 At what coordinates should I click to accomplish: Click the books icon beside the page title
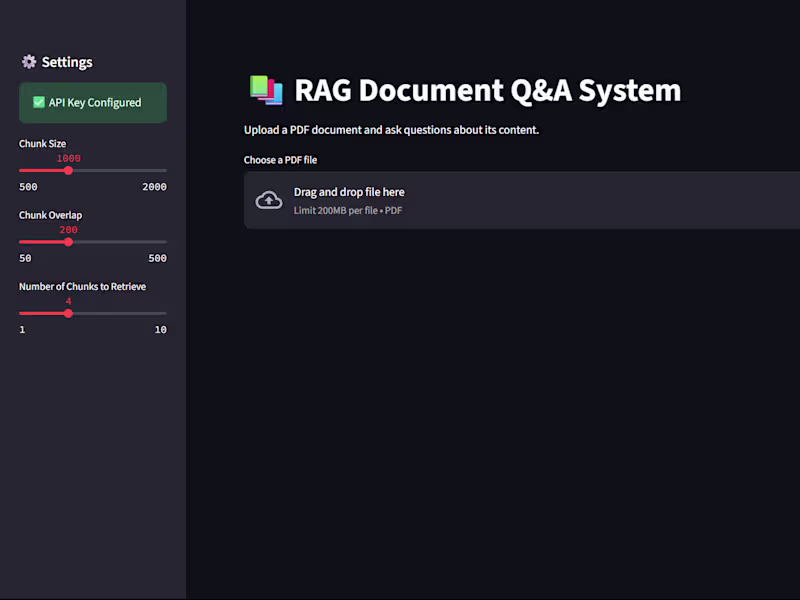click(266, 90)
